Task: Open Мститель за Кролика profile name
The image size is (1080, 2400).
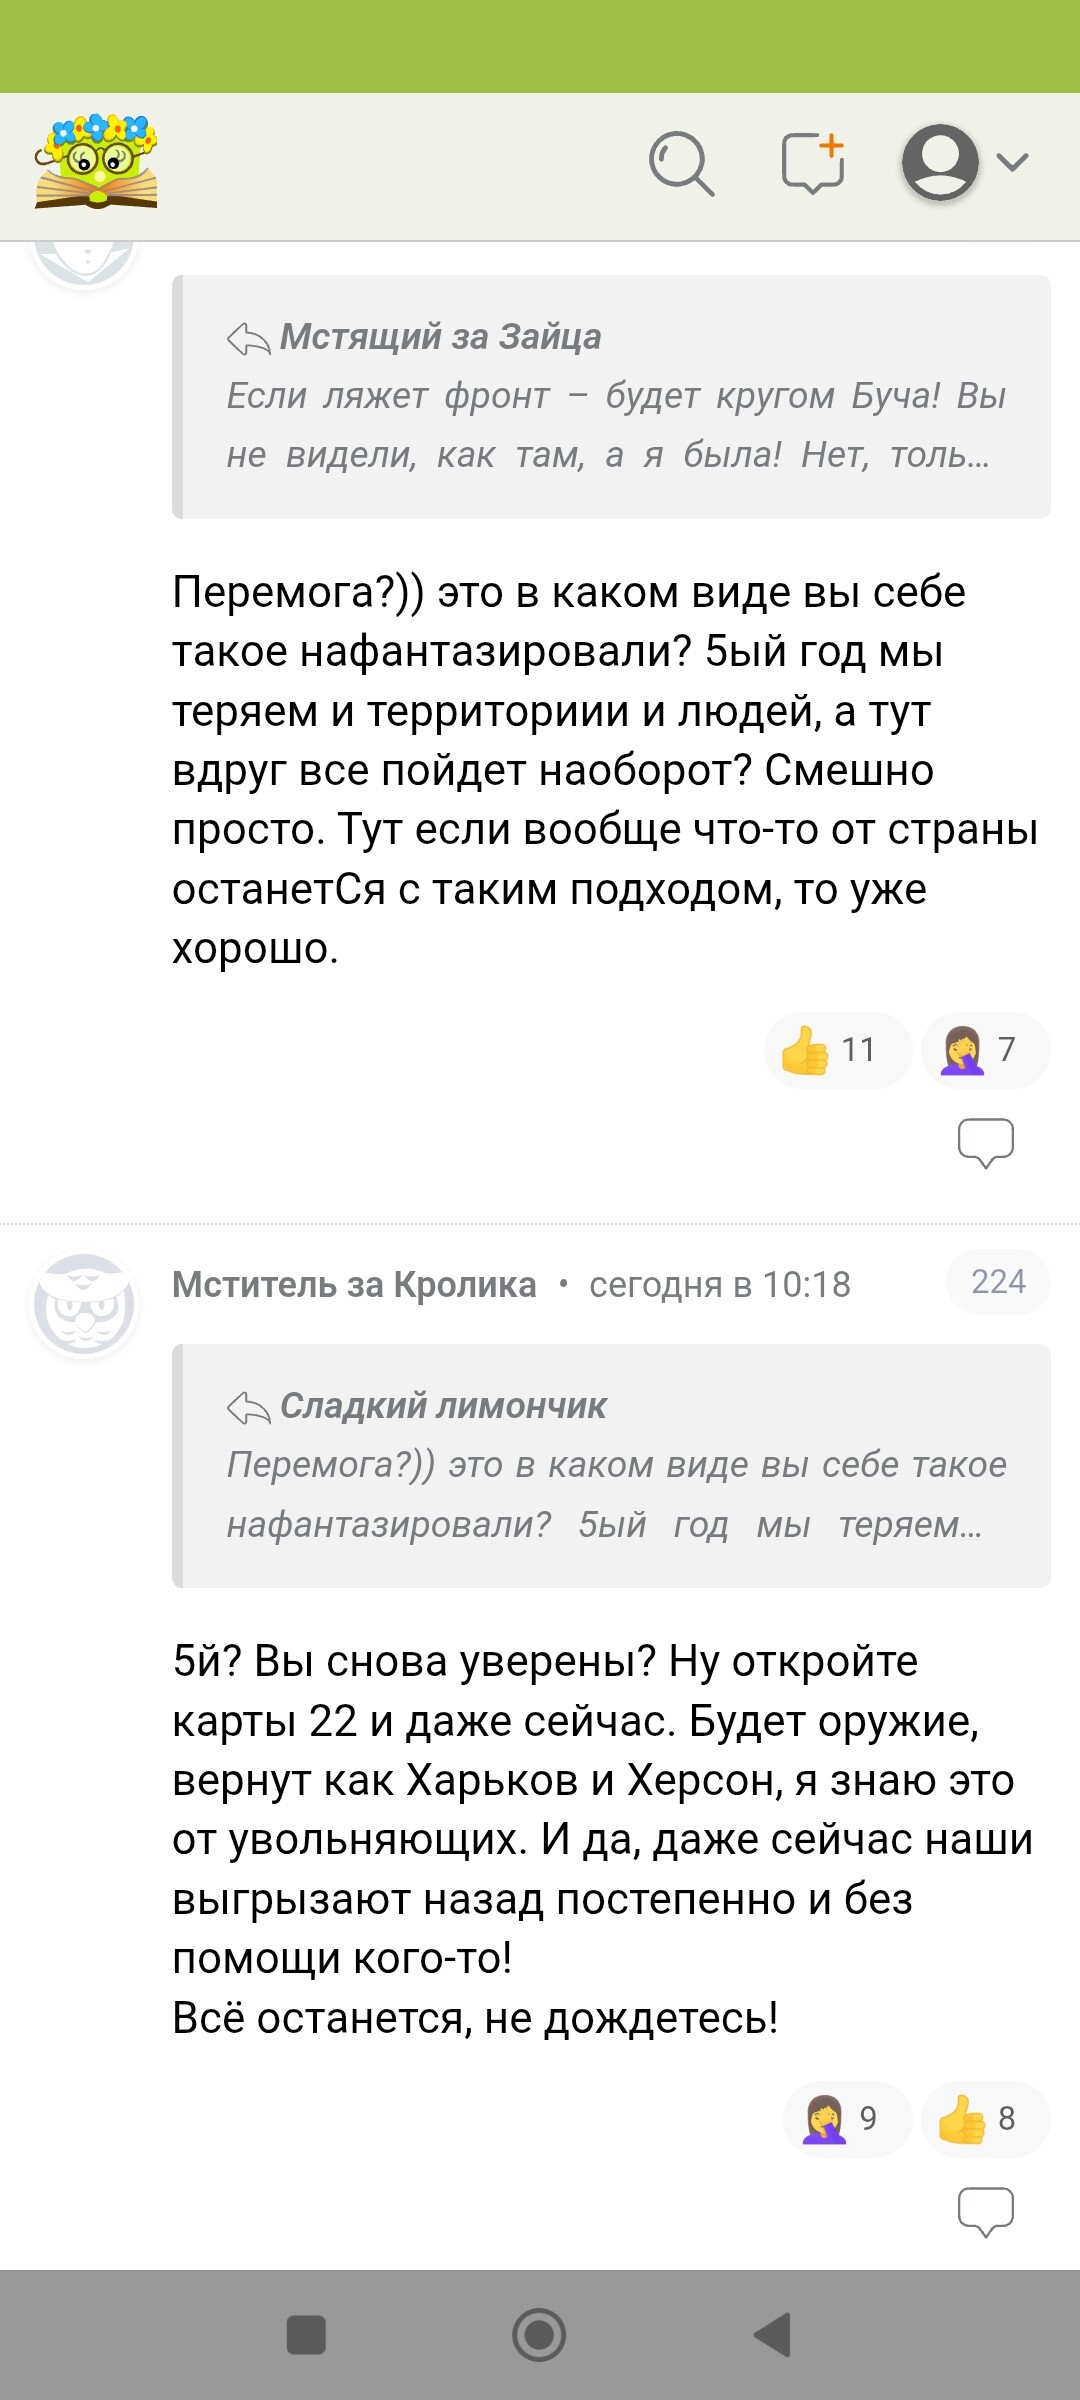Action: [x=354, y=1285]
